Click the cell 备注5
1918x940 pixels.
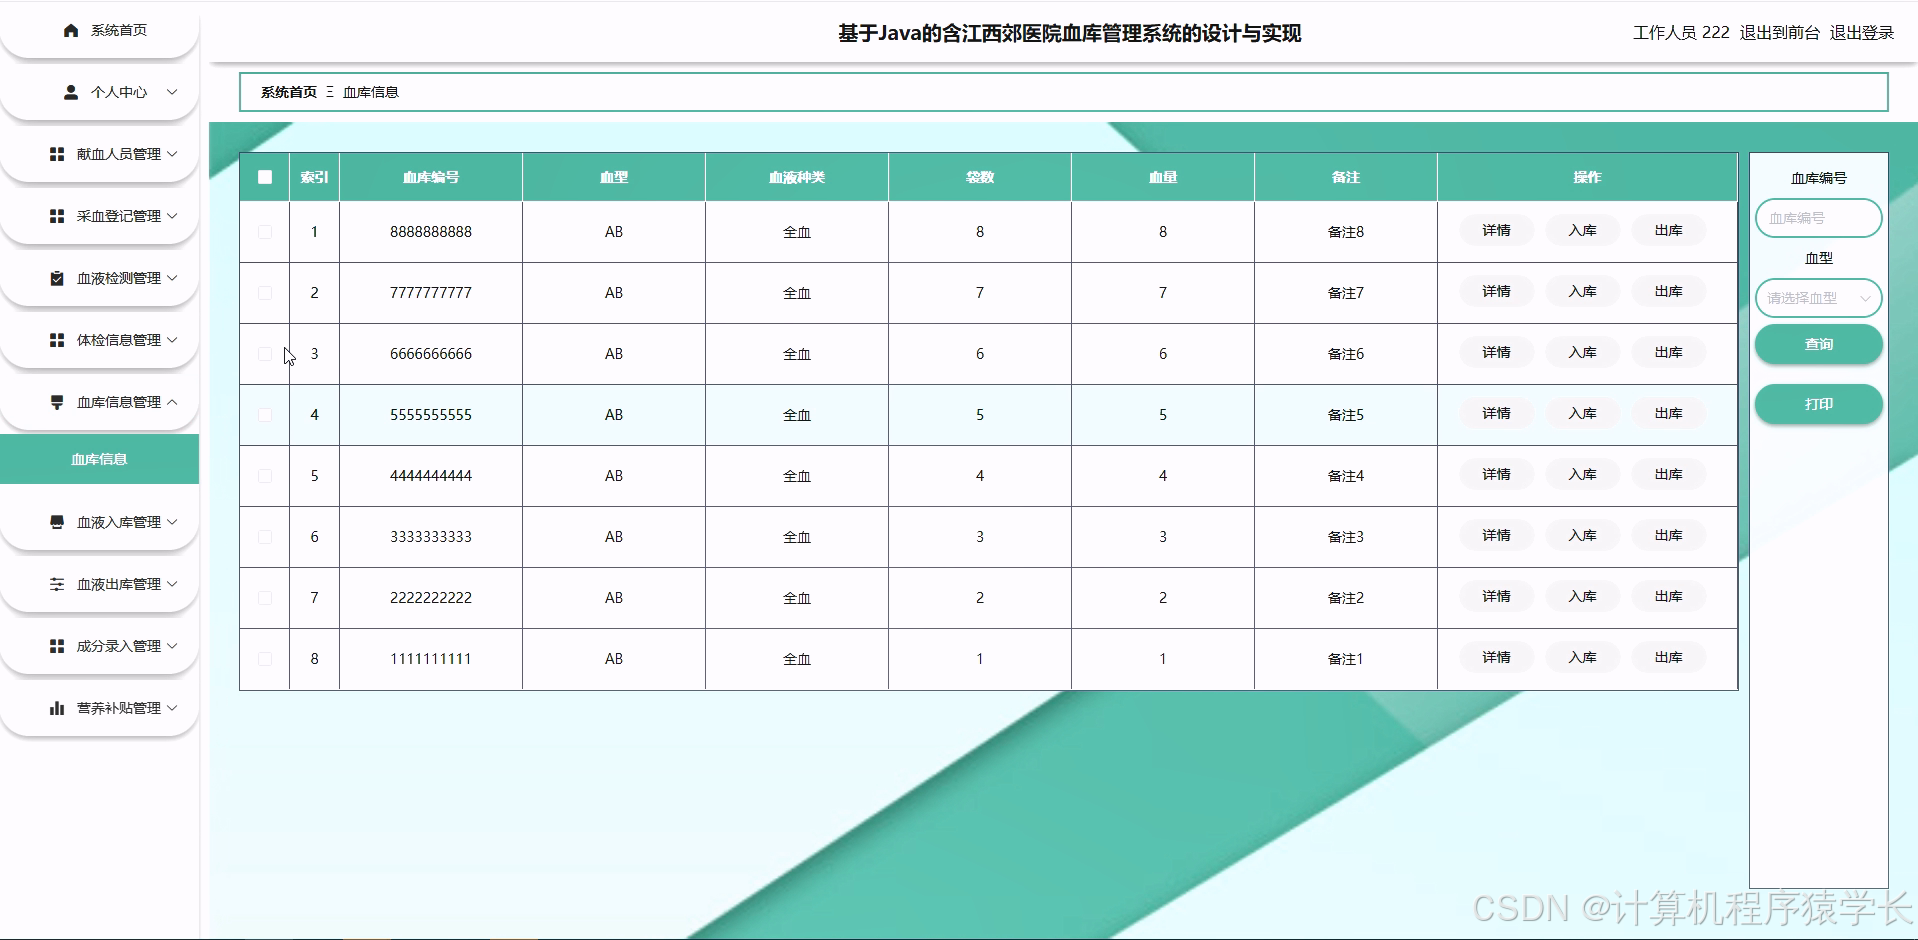1345,415
